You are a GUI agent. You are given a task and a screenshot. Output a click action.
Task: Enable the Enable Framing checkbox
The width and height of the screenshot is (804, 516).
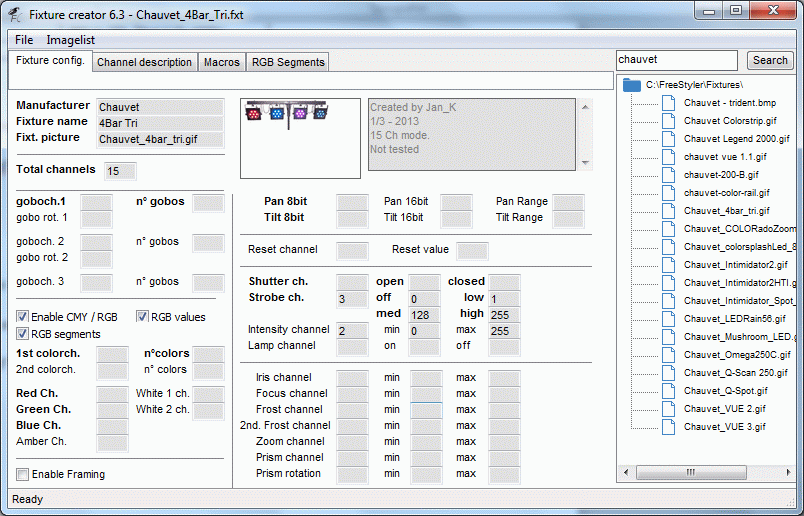tap(22, 474)
